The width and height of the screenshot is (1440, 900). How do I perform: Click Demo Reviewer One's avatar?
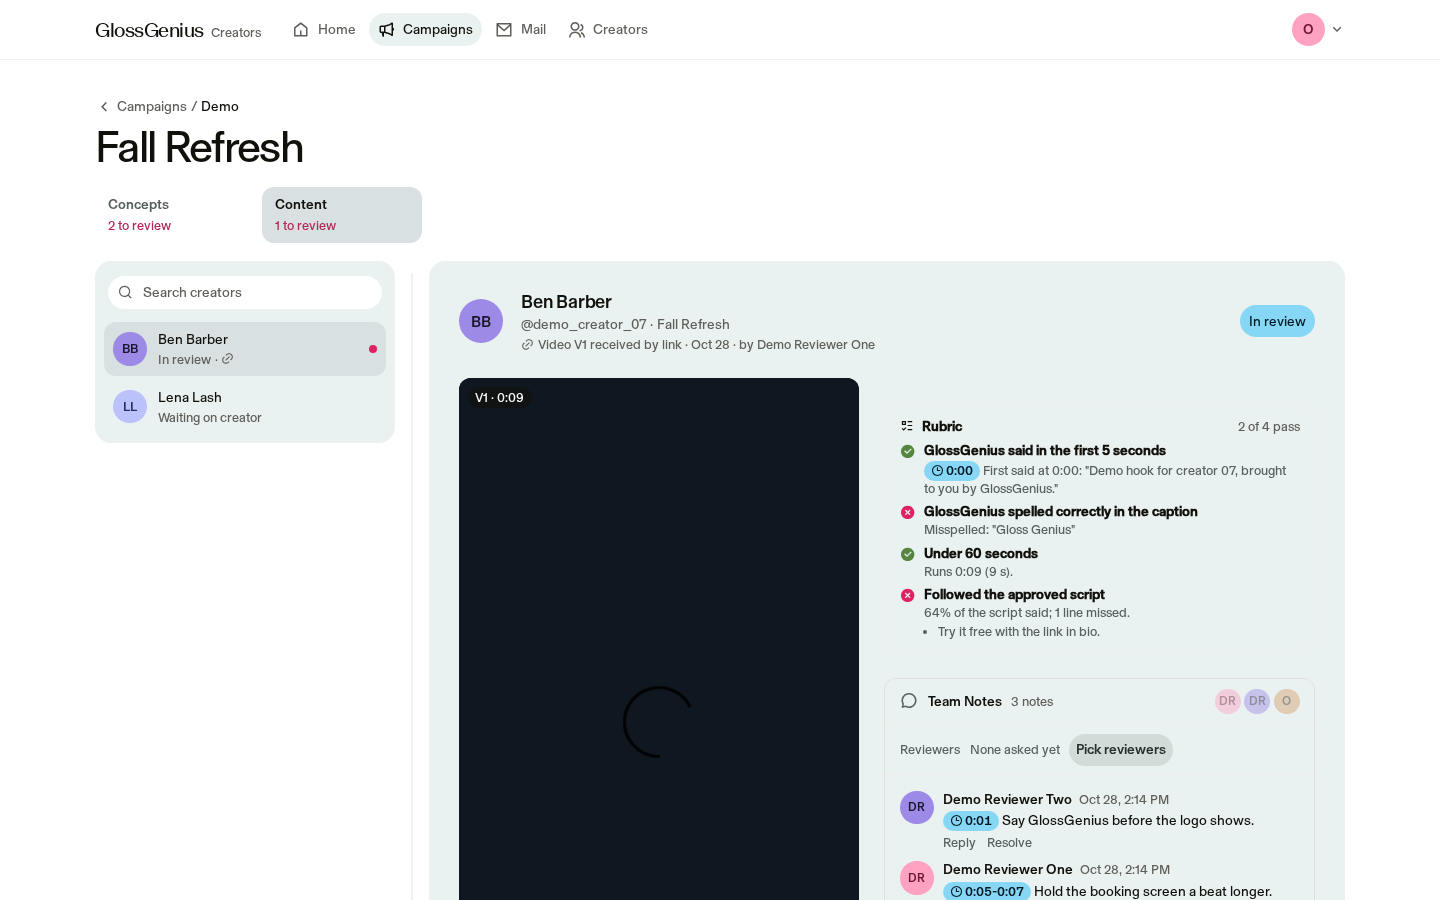tap(917, 878)
